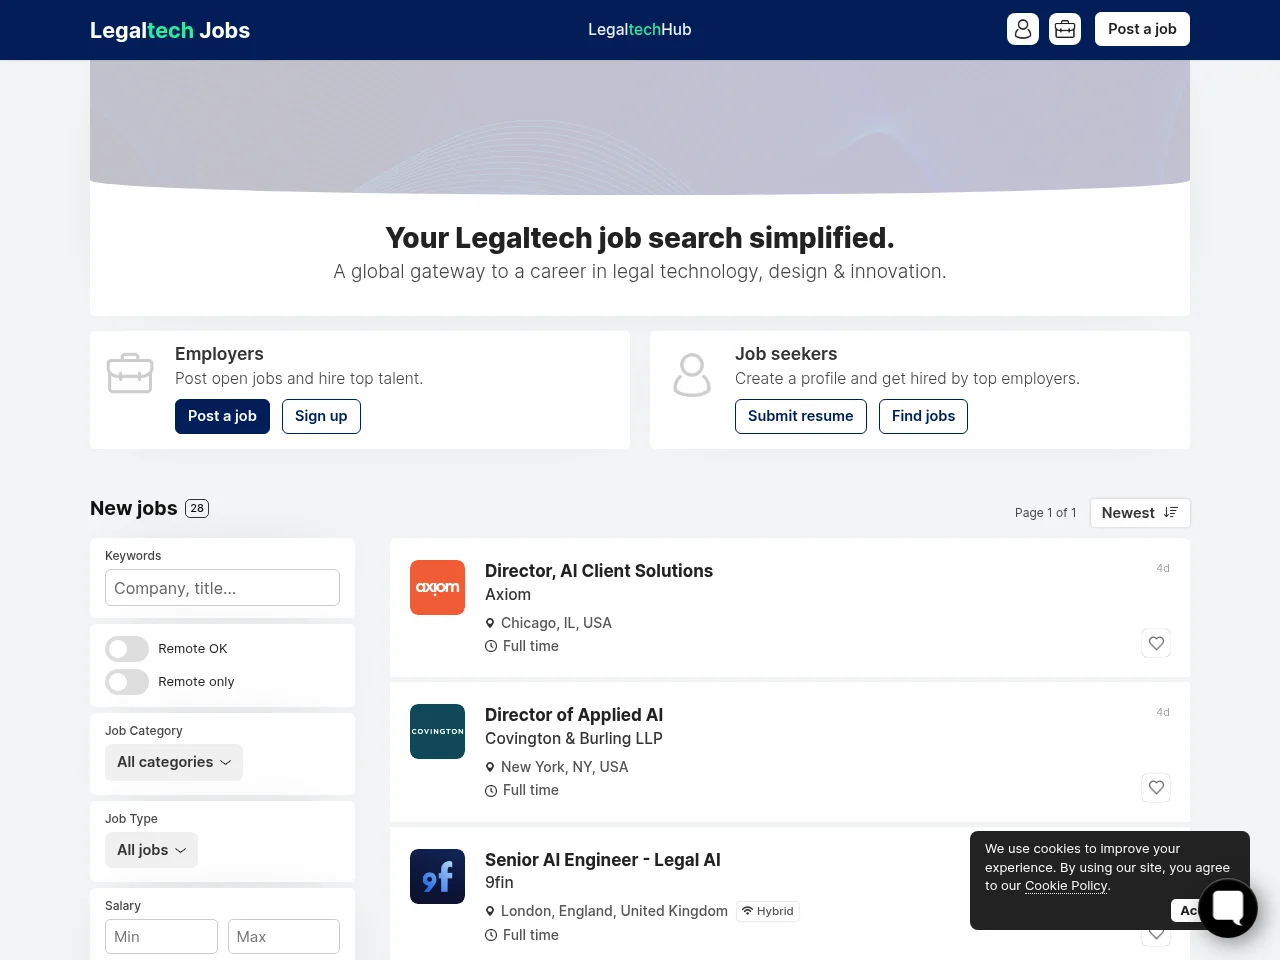Save the Covington job with heart icon
This screenshot has height=960, width=1280.
[1156, 787]
